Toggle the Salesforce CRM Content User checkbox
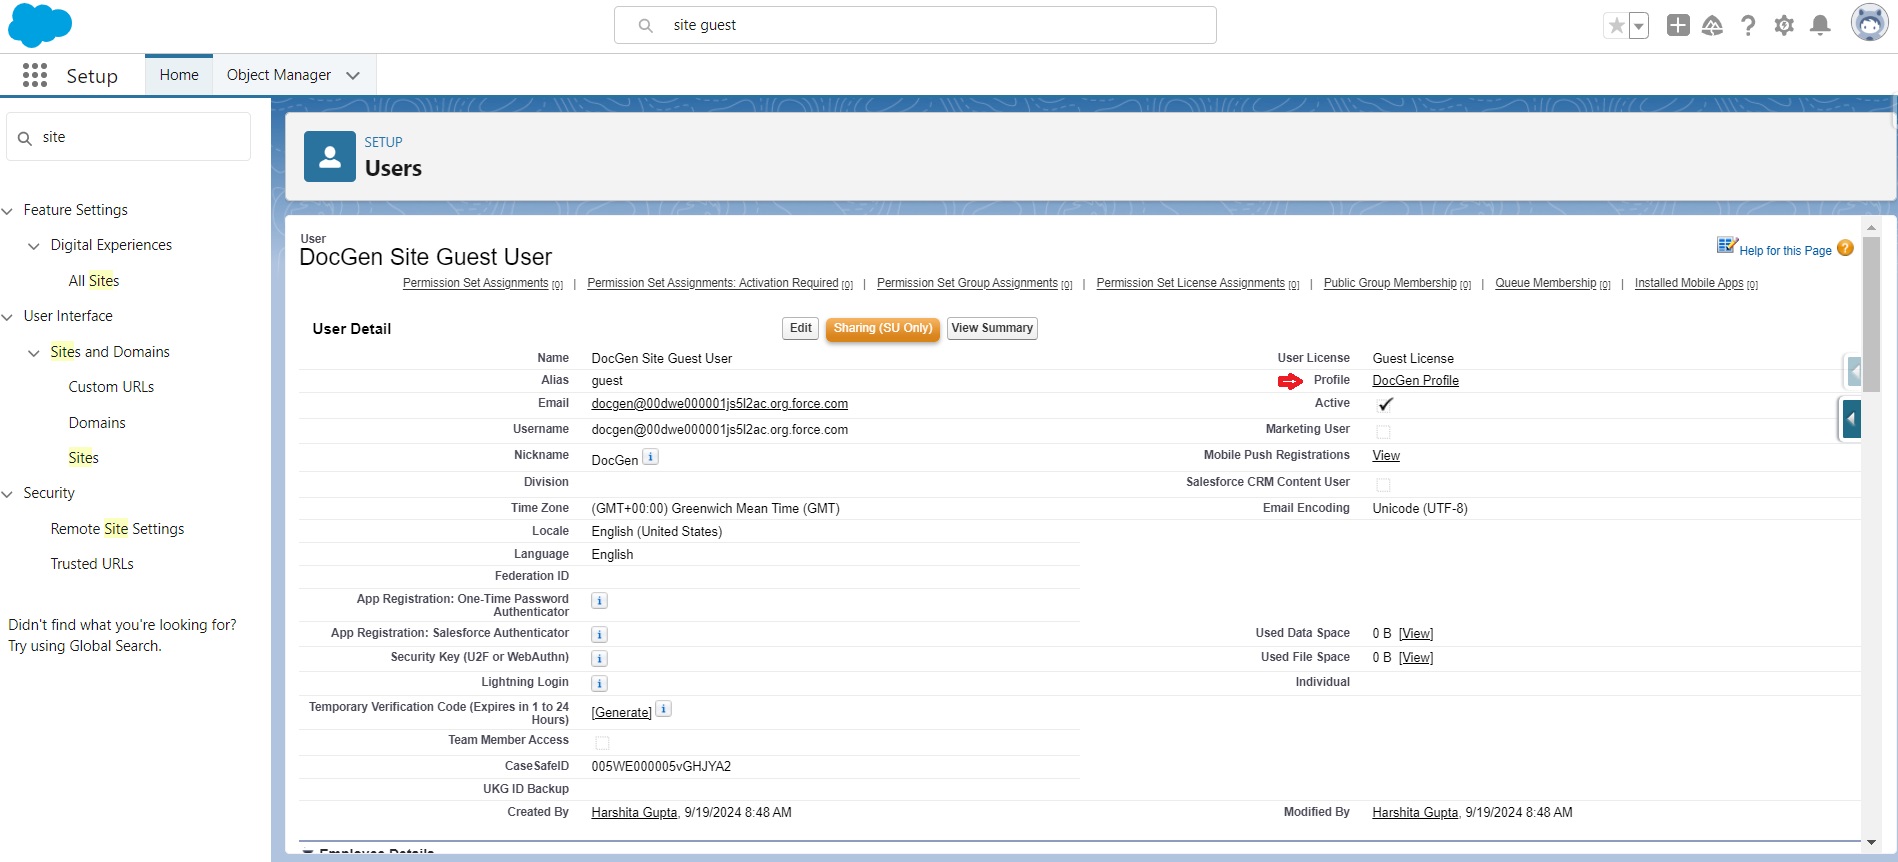Screen dimensions: 1898x862 point(1383,485)
